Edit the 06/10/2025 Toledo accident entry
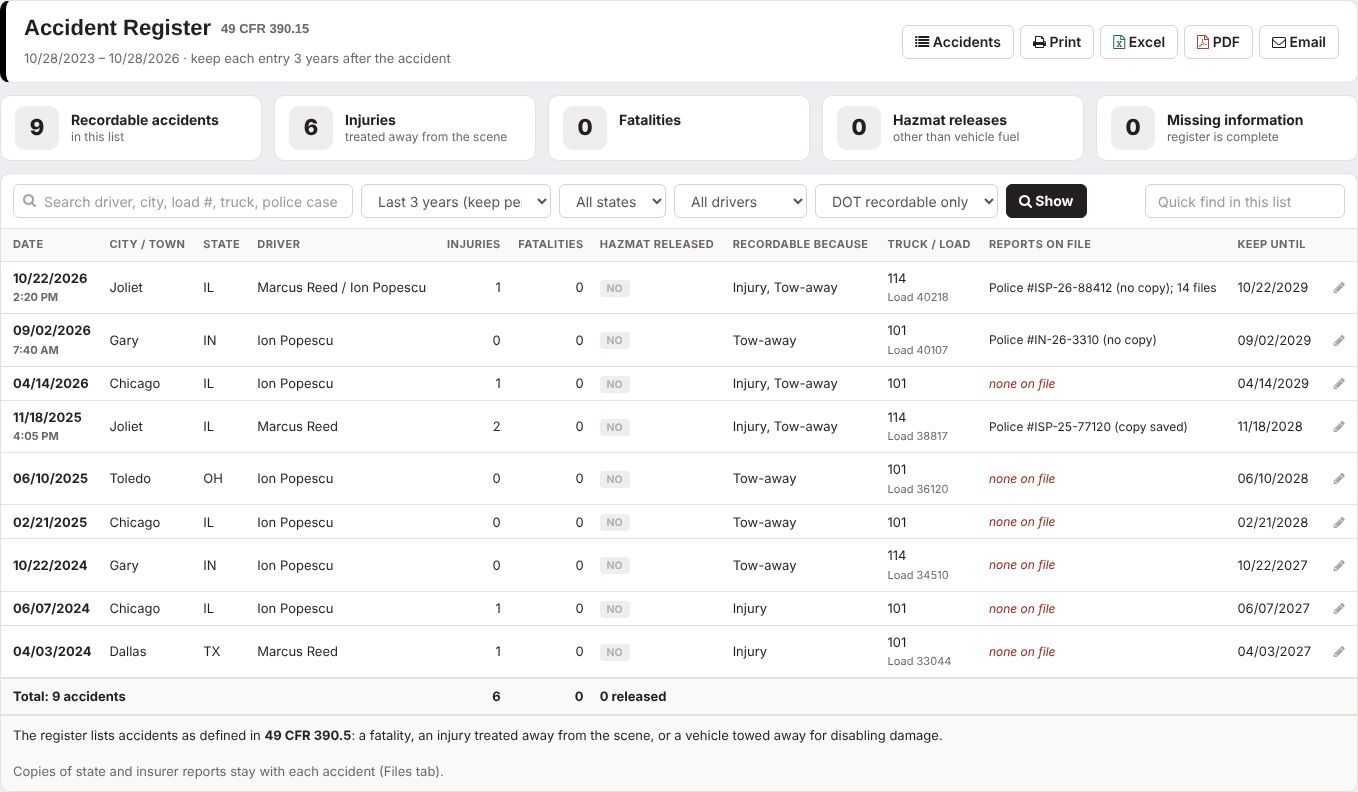The width and height of the screenshot is (1358, 792). tap(1339, 479)
